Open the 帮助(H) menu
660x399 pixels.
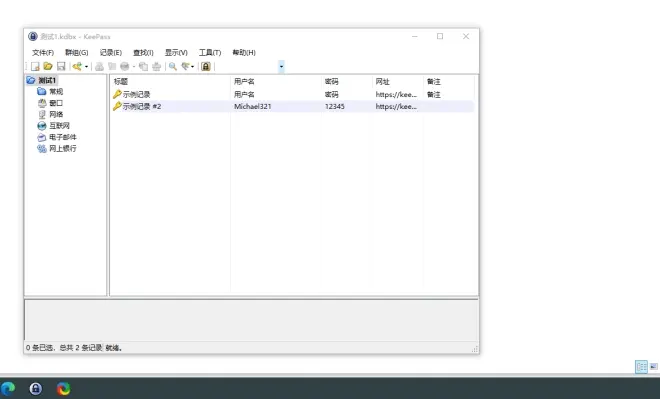pos(244,53)
